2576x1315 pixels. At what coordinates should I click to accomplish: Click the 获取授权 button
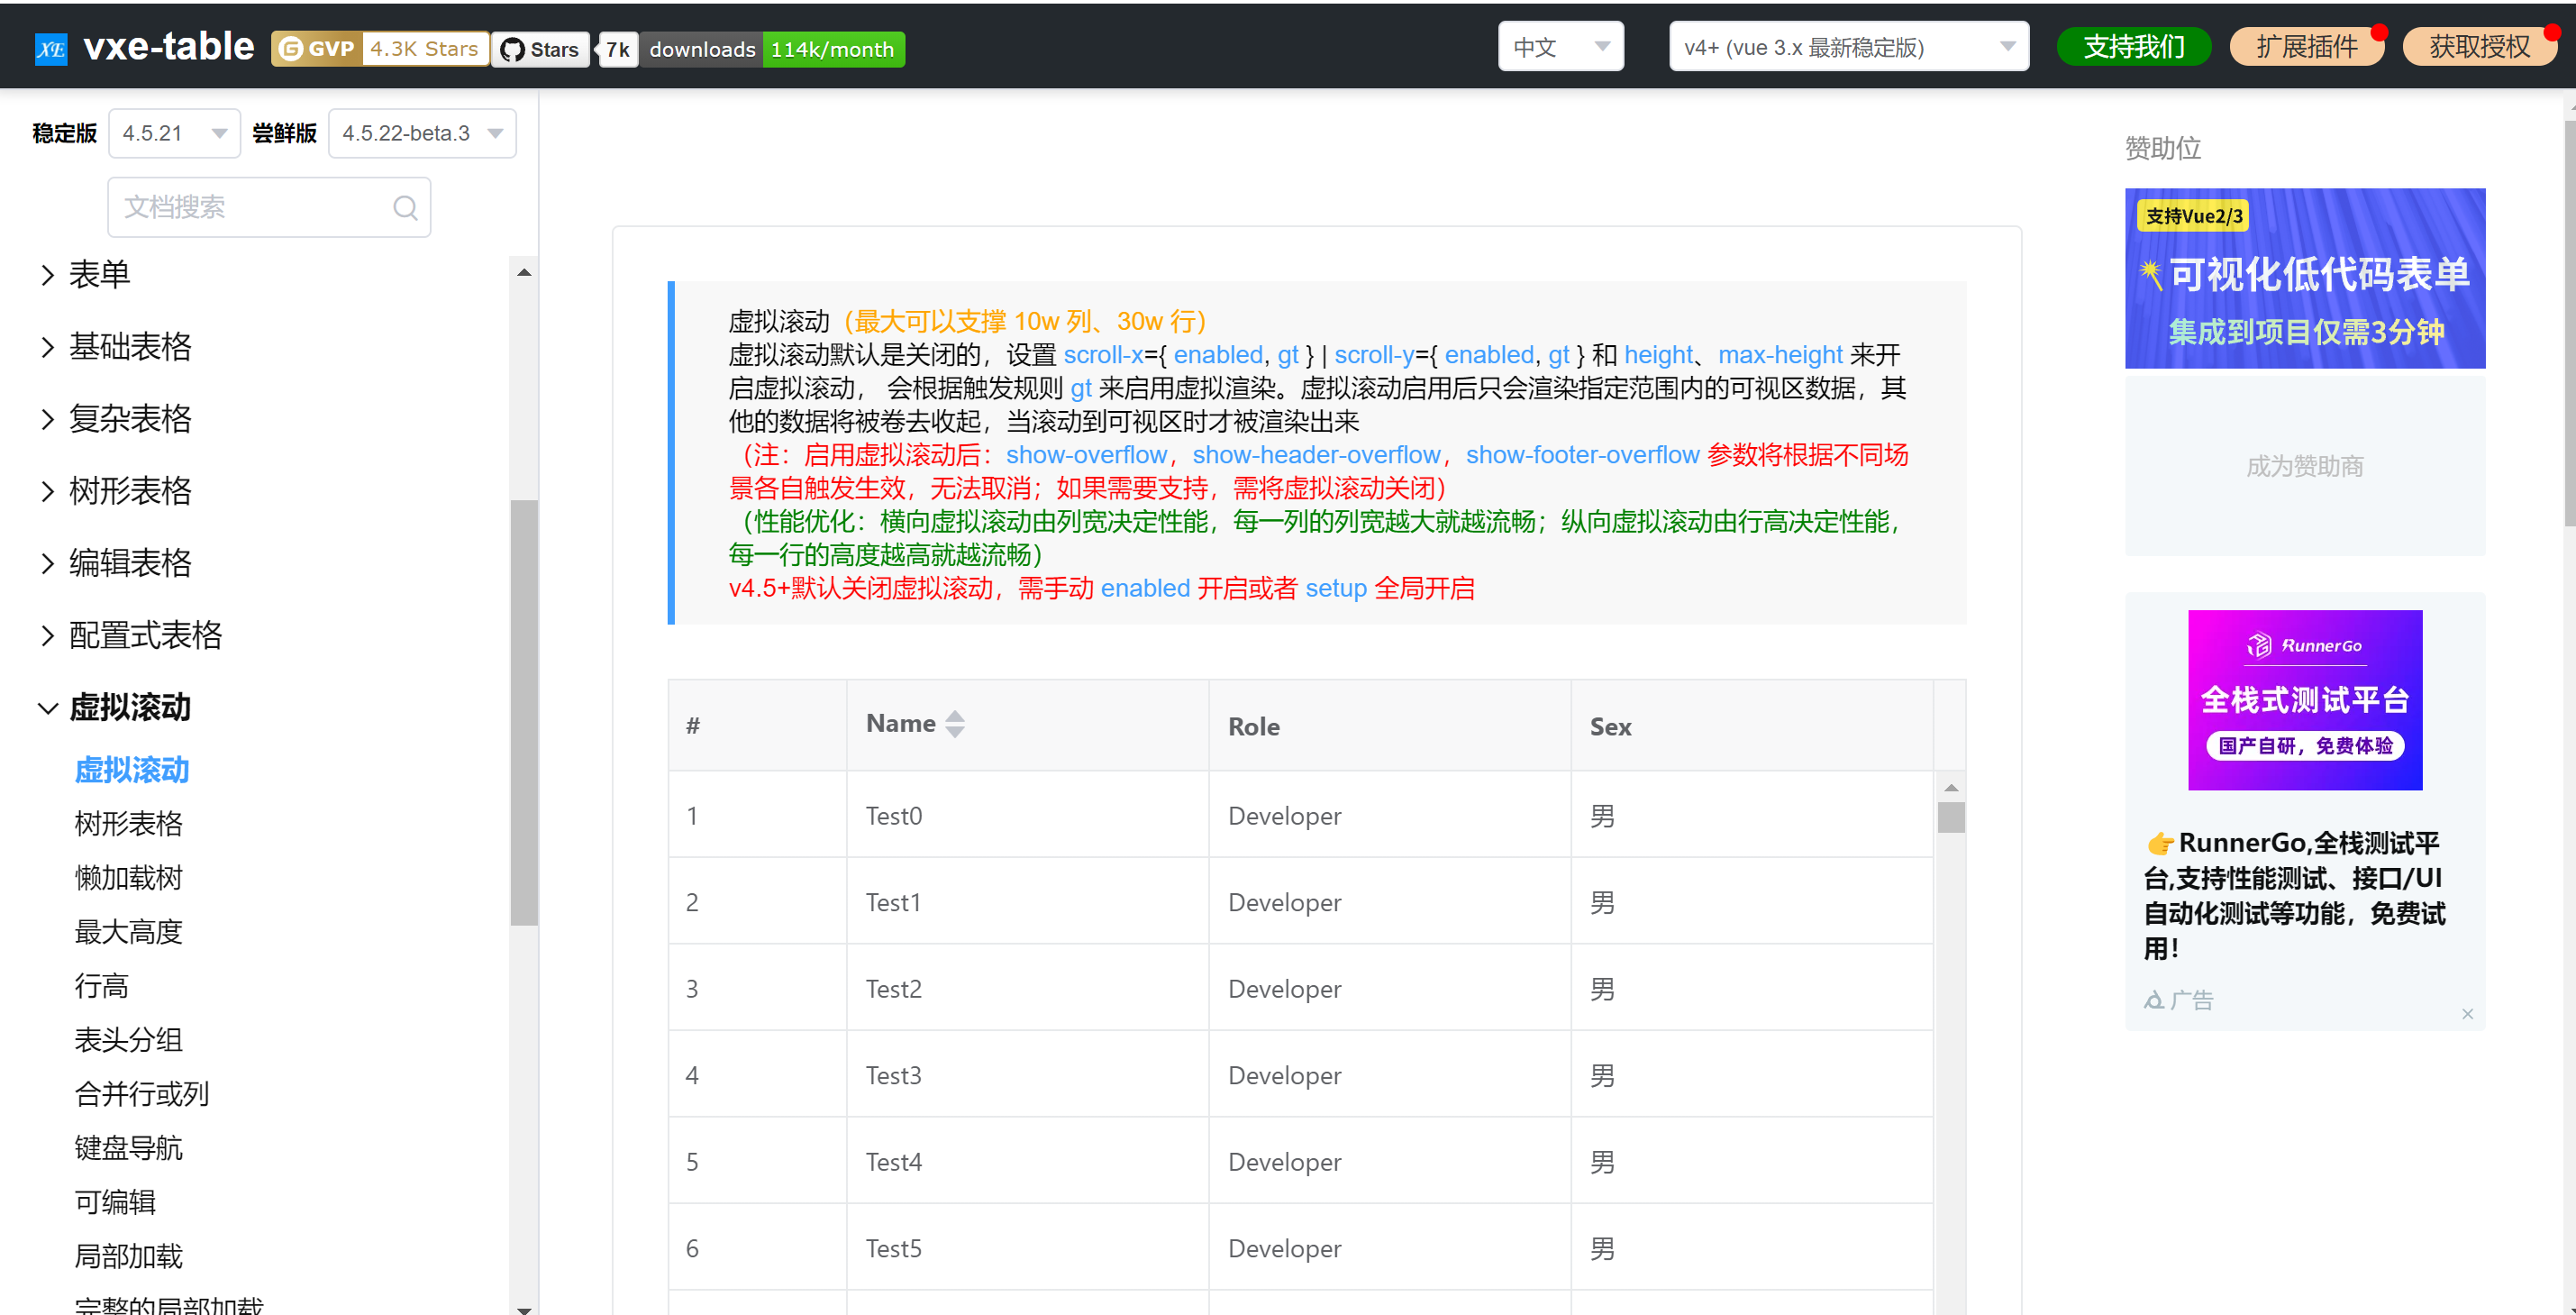[x=2479, y=47]
